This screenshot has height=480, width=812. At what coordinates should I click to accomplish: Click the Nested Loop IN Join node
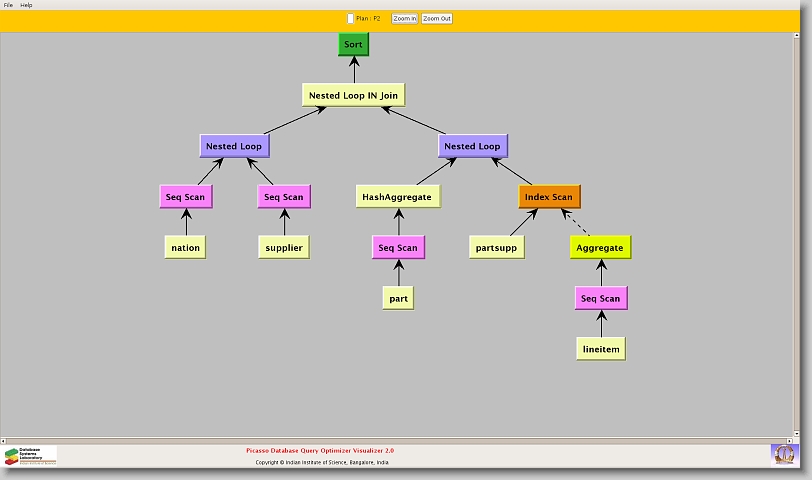click(x=353, y=96)
